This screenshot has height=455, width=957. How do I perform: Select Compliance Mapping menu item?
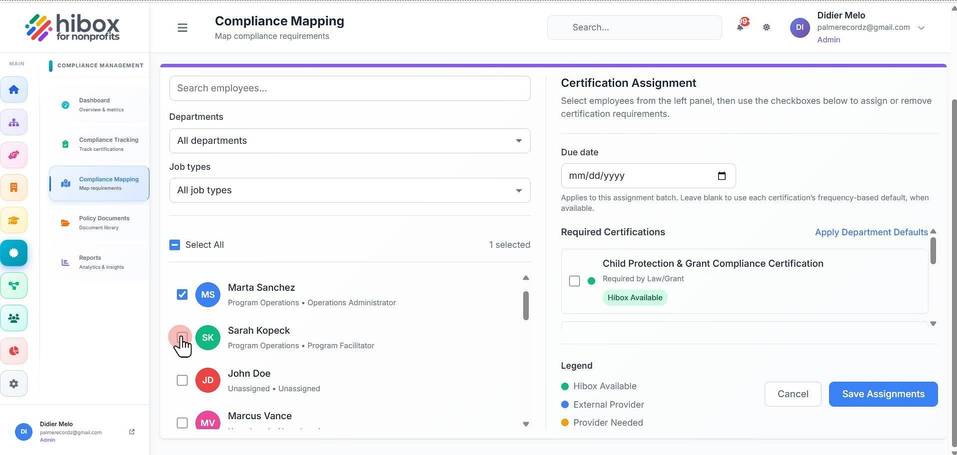pyautogui.click(x=99, y=183)
